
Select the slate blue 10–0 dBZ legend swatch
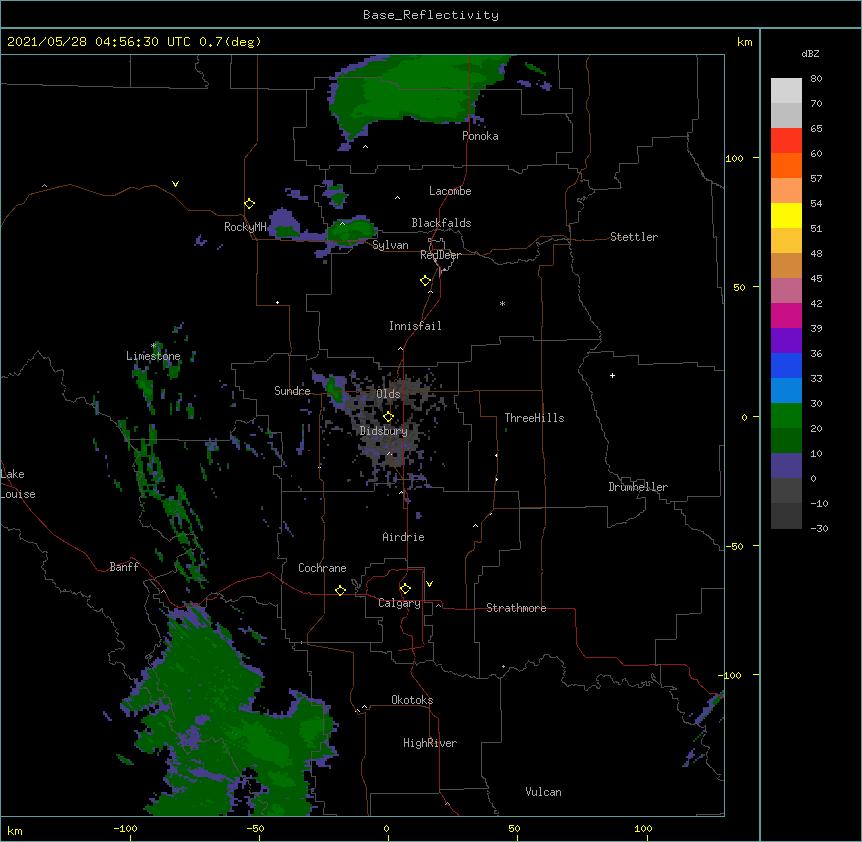786,466
